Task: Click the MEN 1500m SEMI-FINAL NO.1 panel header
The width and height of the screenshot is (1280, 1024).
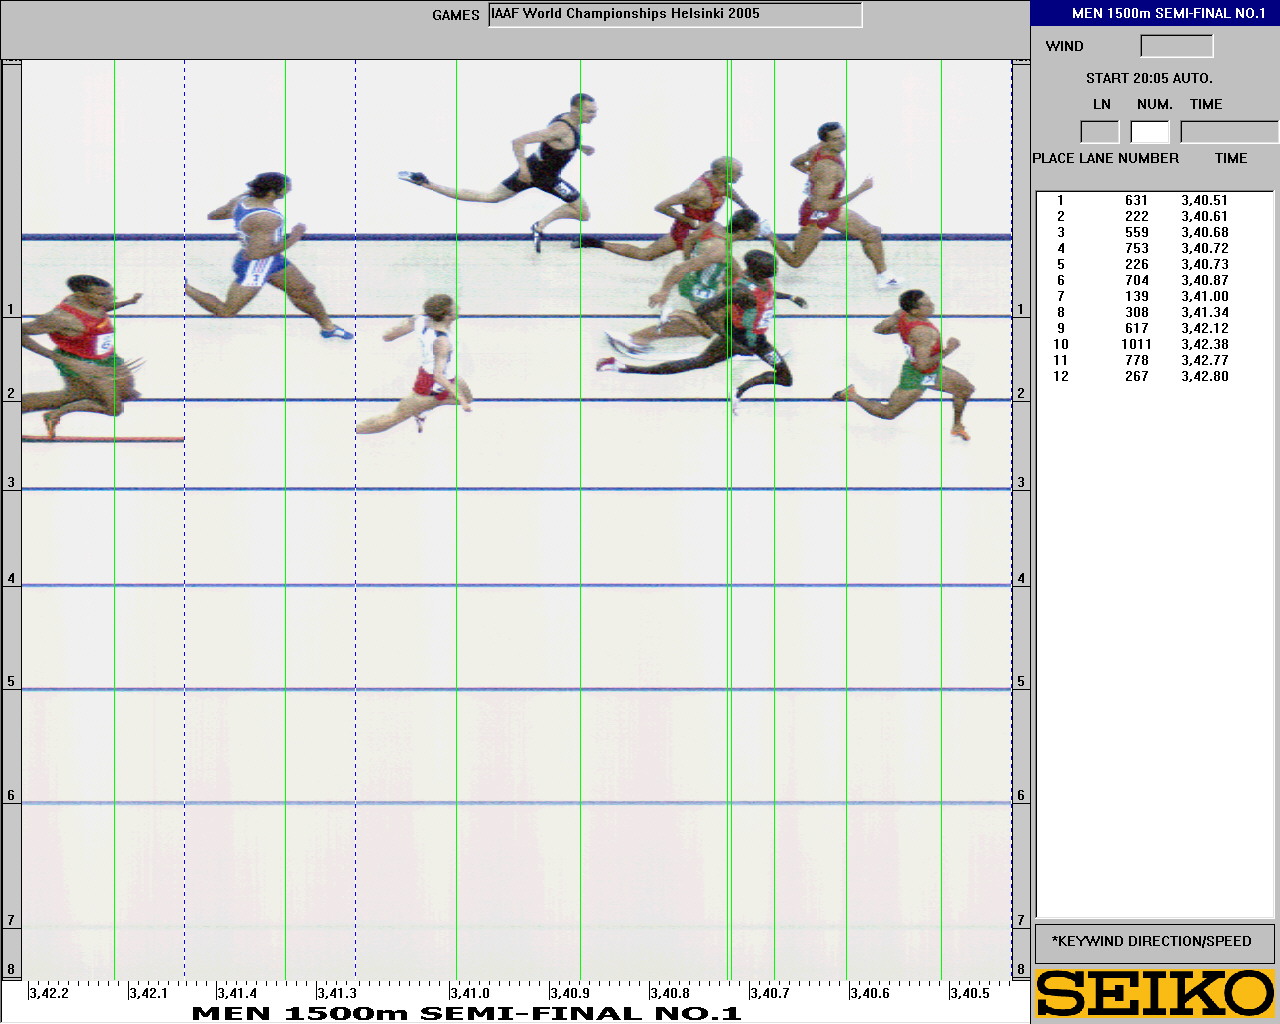Action: click(1155, 13)
